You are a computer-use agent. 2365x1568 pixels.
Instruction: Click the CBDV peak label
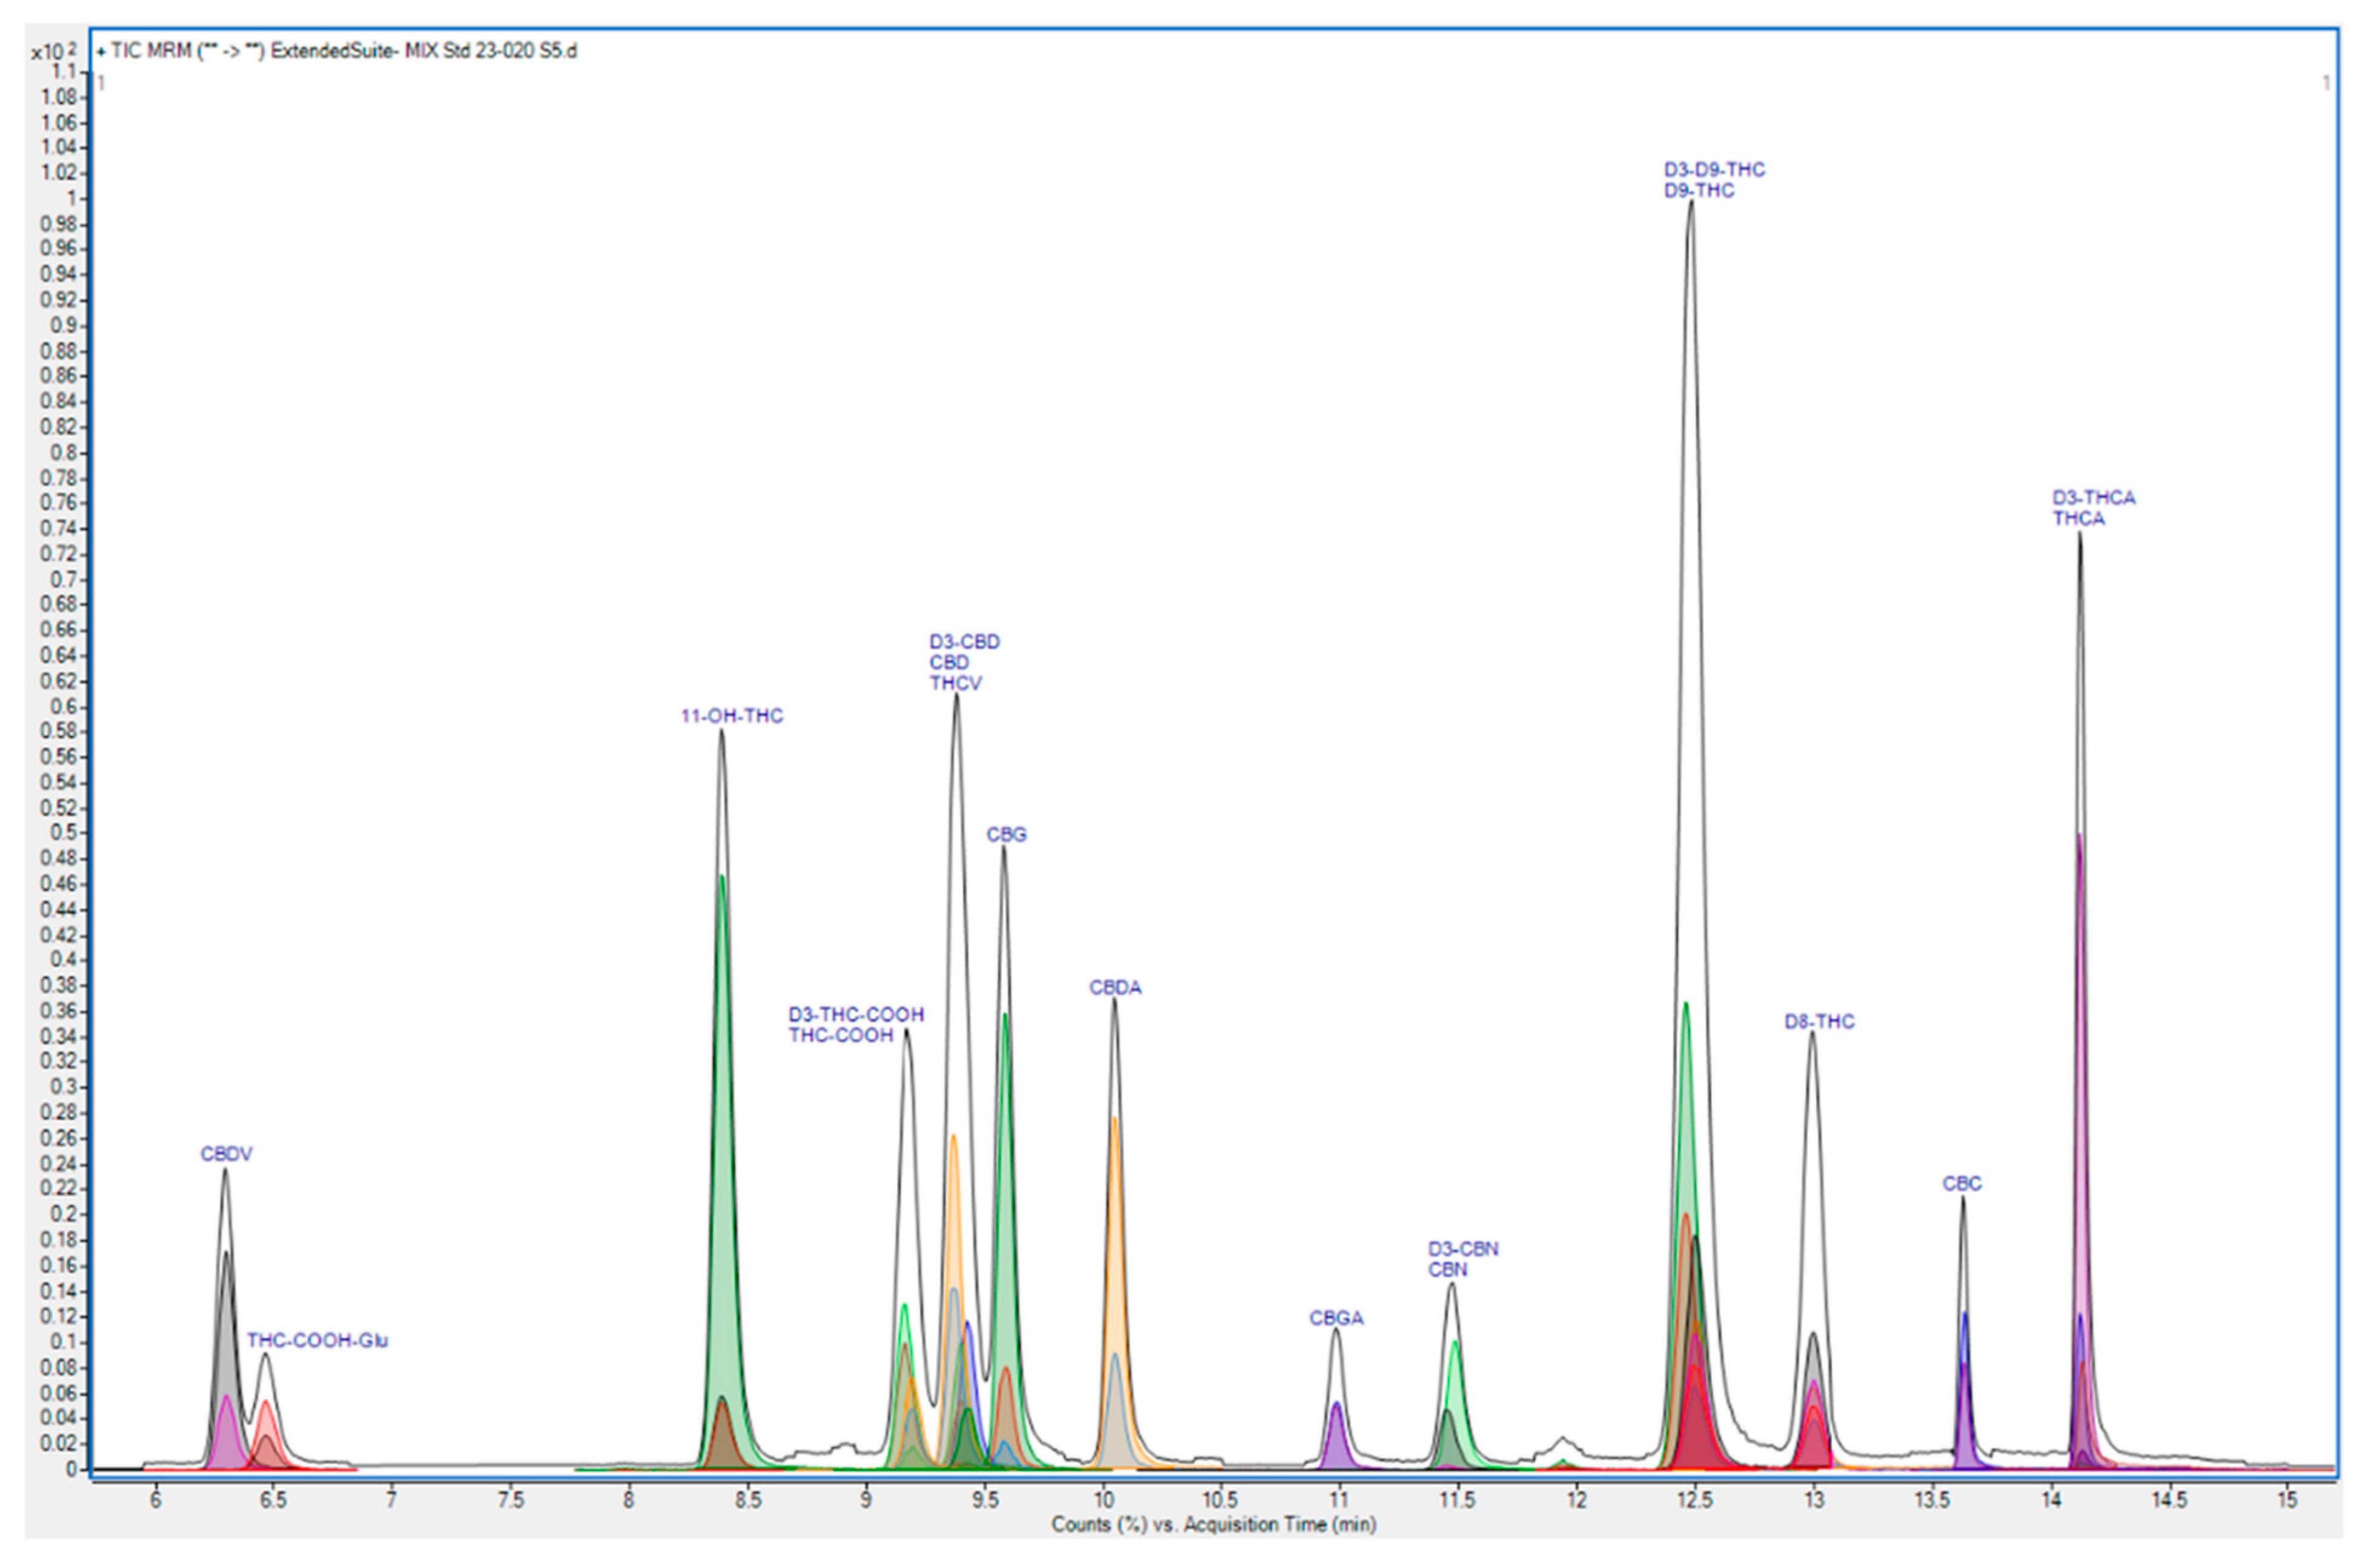click(226, 1154)
